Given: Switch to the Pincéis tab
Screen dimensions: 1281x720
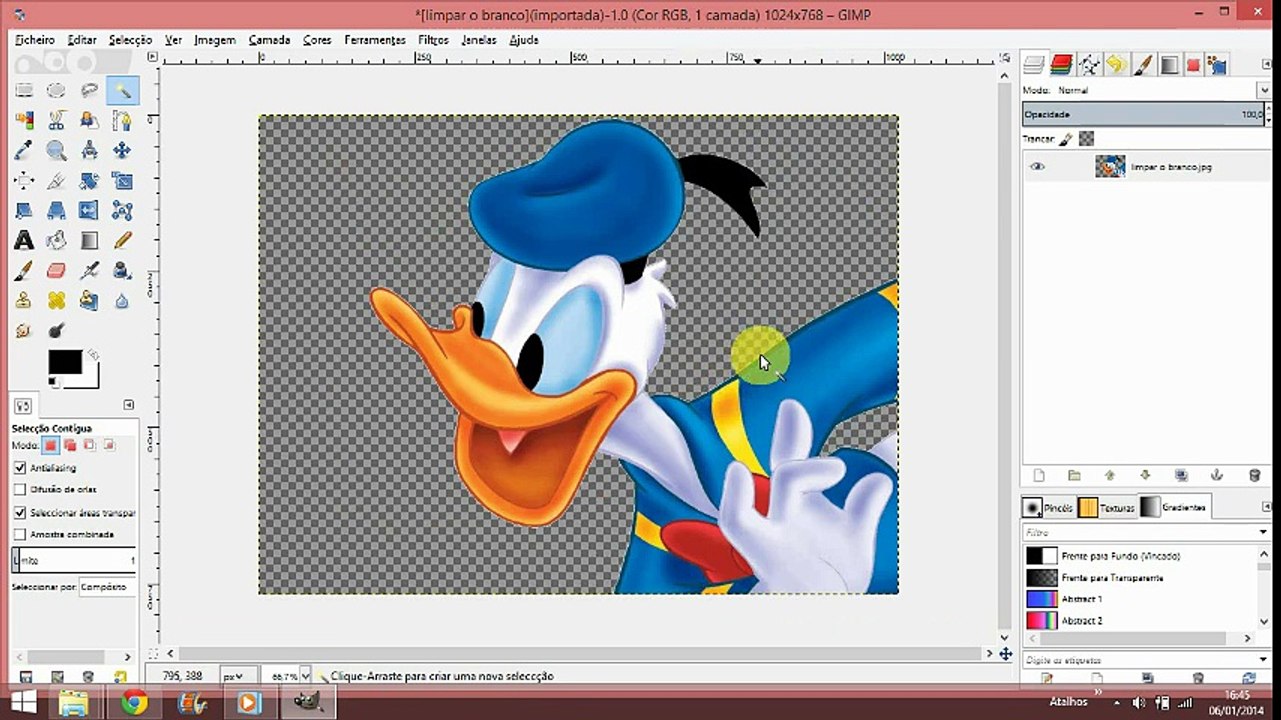Looking at the screenshot, I should (1049, 507).
